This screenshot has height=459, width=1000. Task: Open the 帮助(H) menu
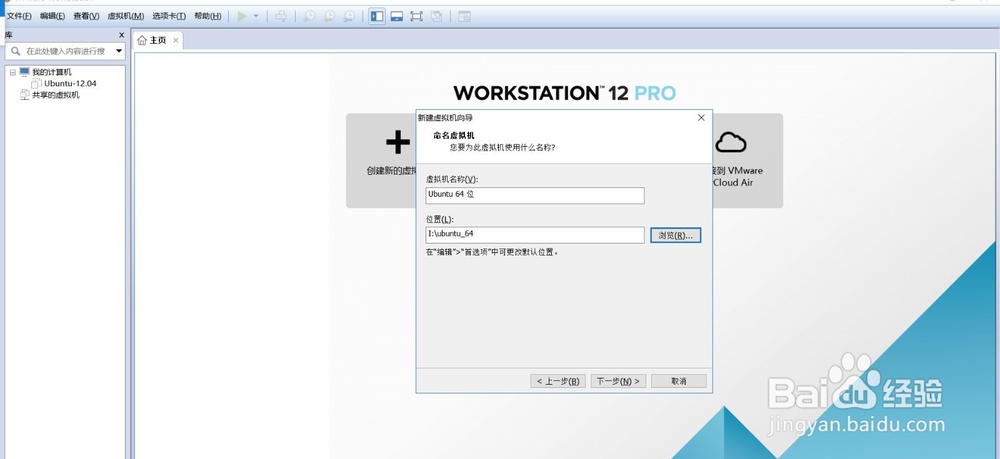(208, 16)
